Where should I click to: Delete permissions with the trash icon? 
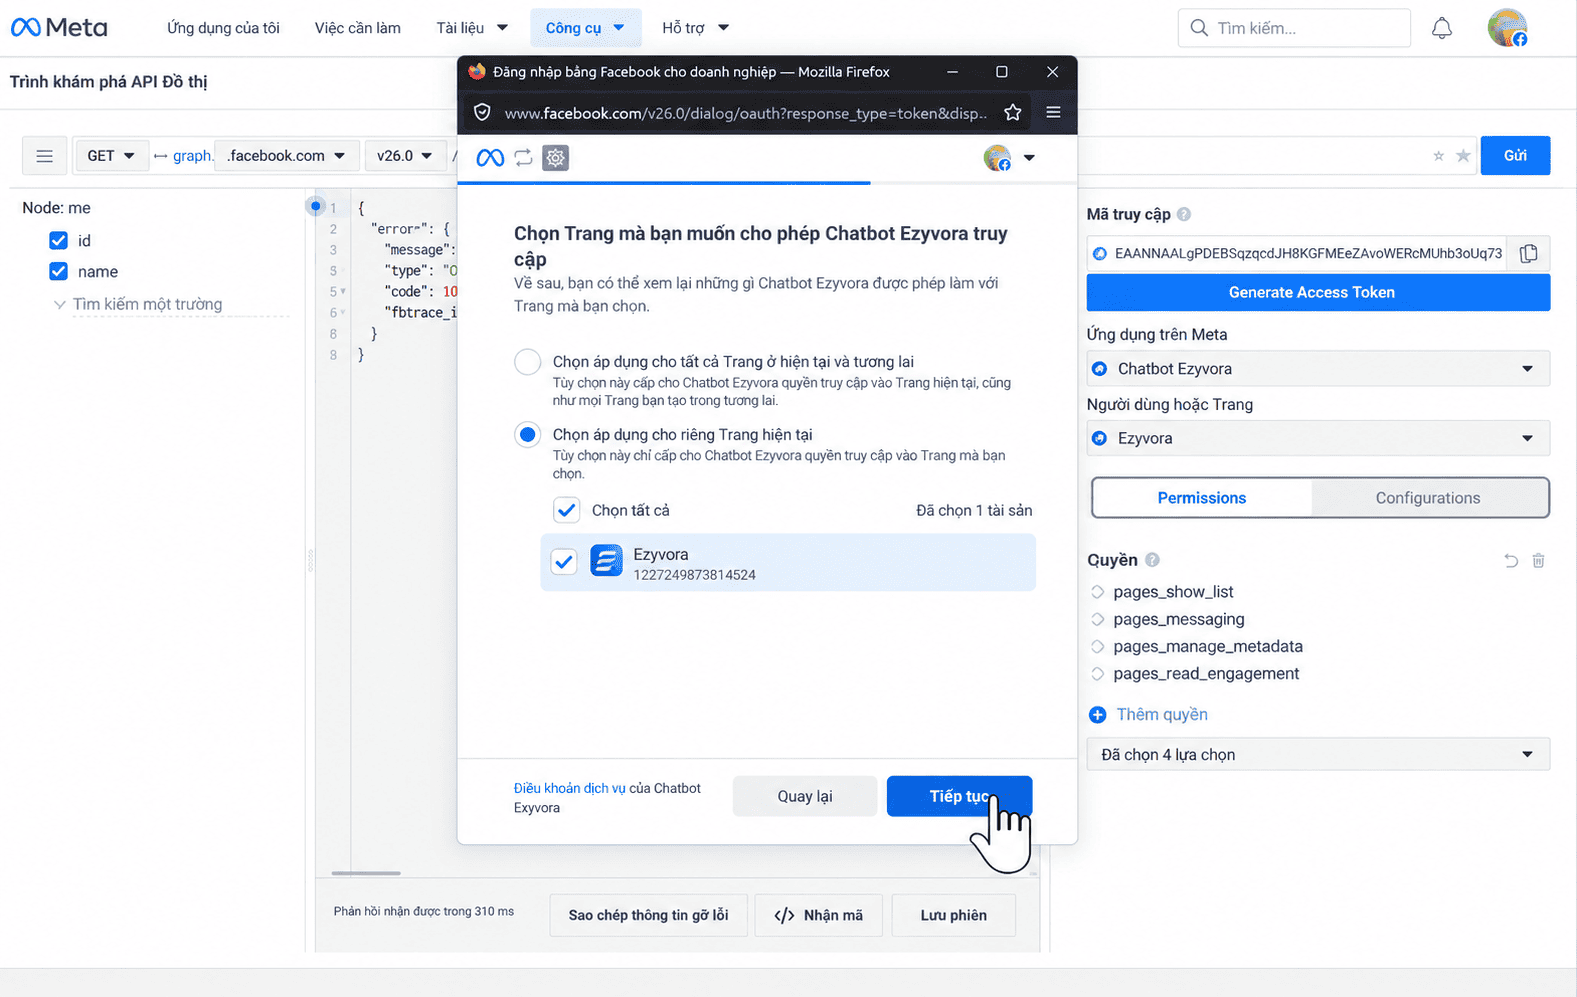[1539, 560]
